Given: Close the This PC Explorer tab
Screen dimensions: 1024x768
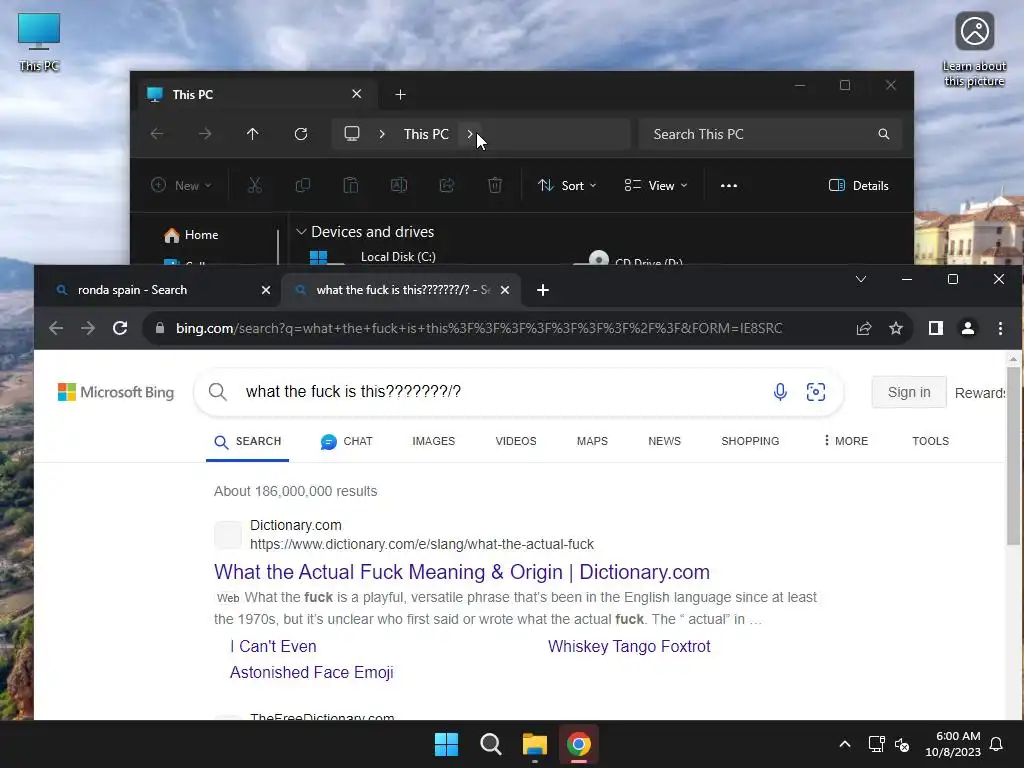Looking at the screenshot, I should click(357, 94).
